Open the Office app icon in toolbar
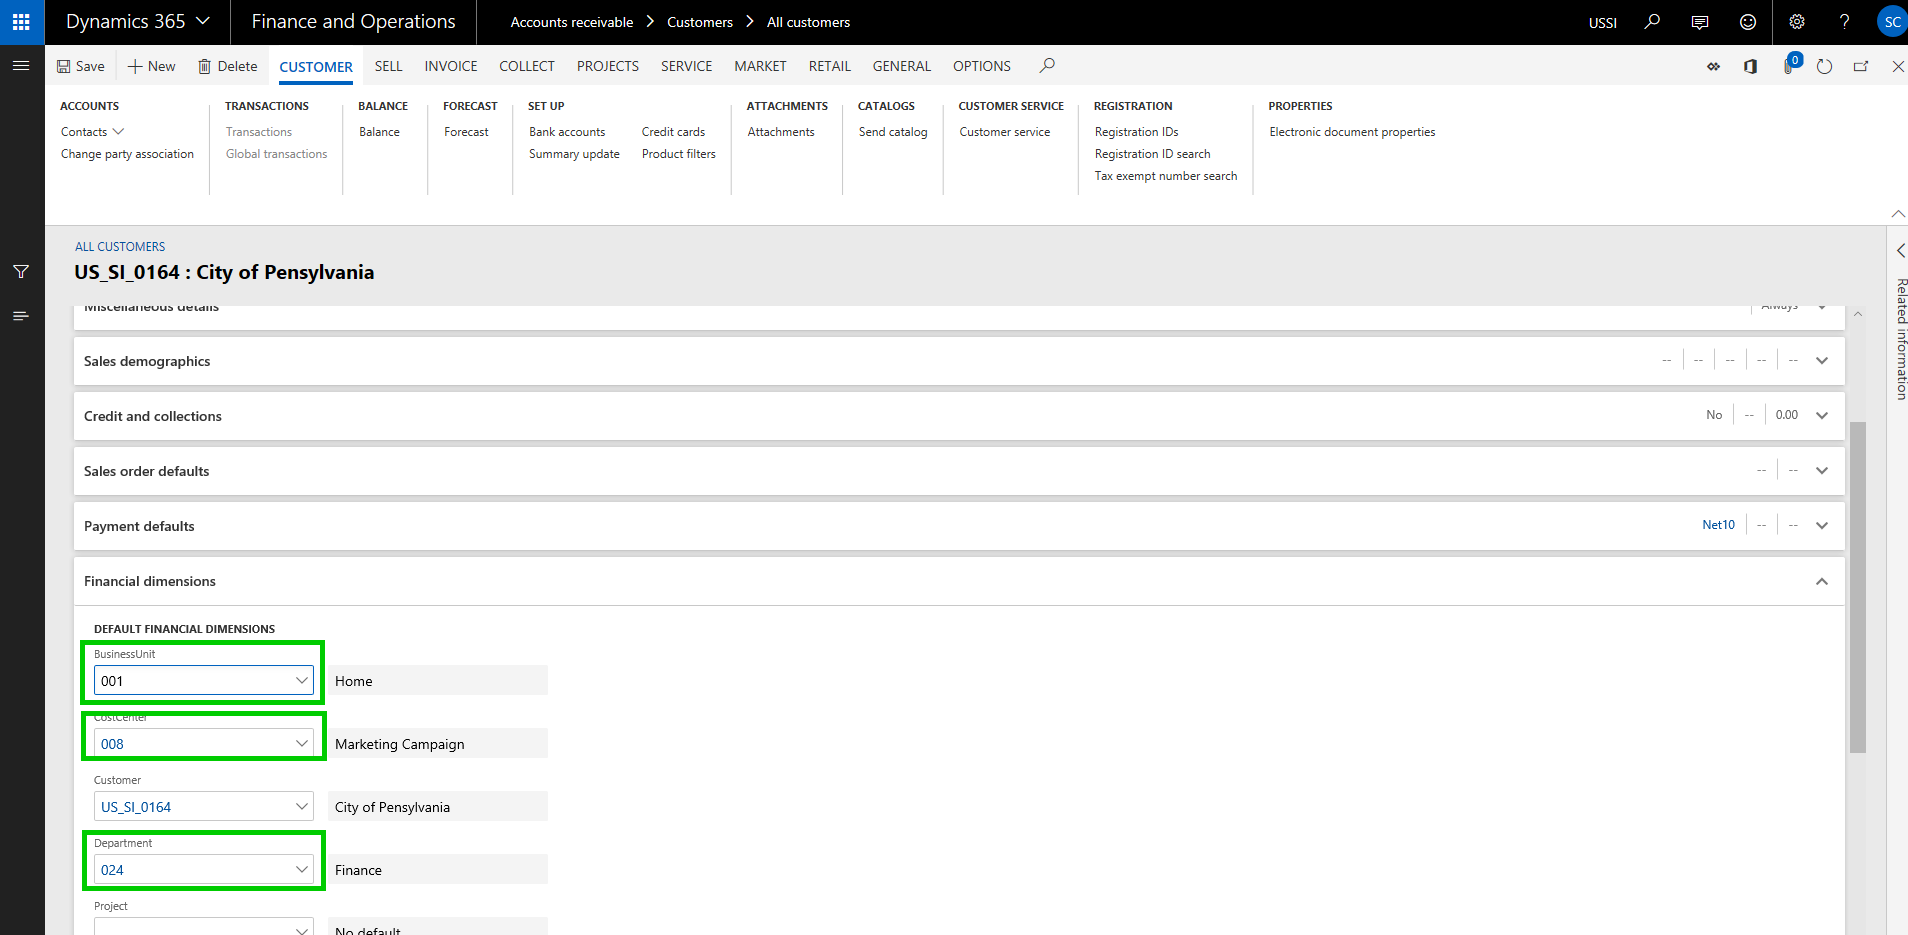The height and width of the screenshot is (935, 1908). pyautogui.click(x=1750, y=66)
